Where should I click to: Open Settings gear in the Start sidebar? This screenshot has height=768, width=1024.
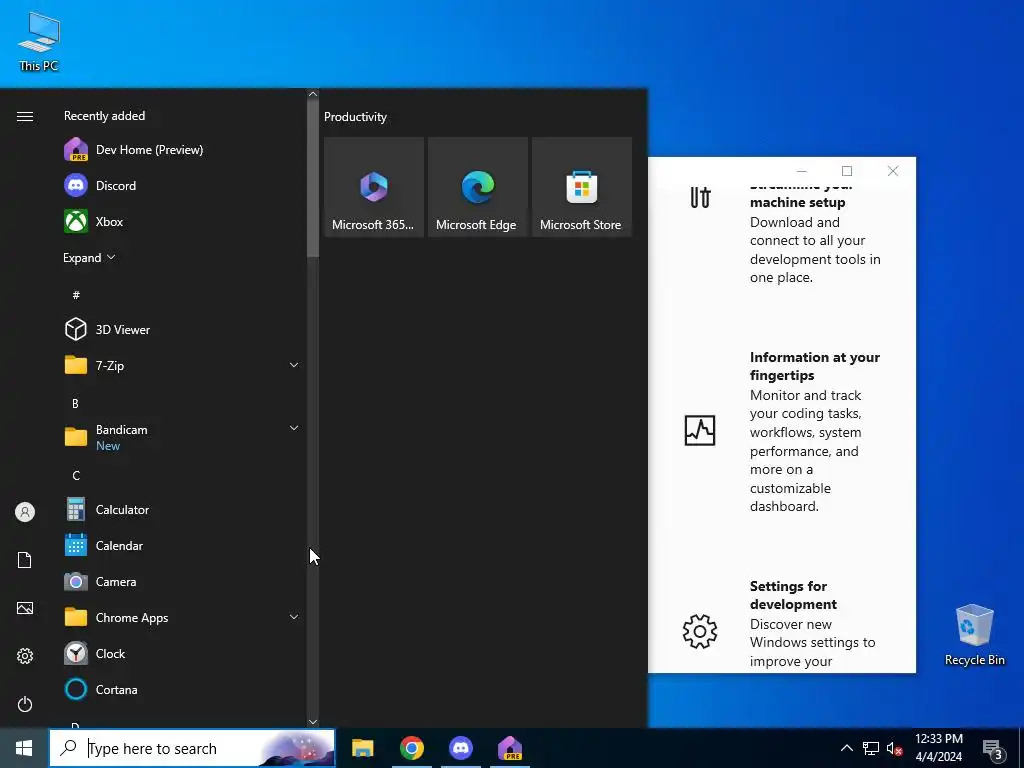tap(25, 656)
